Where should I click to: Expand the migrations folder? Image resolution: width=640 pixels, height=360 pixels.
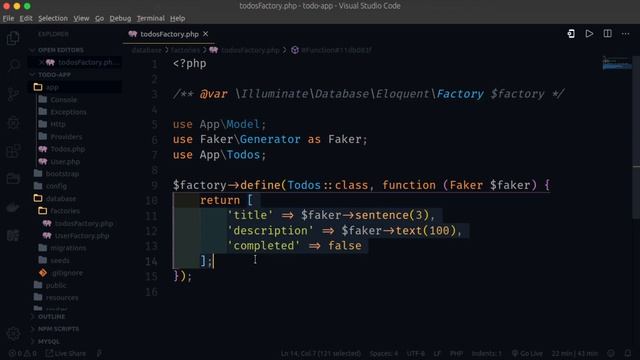tap(68, 248)
